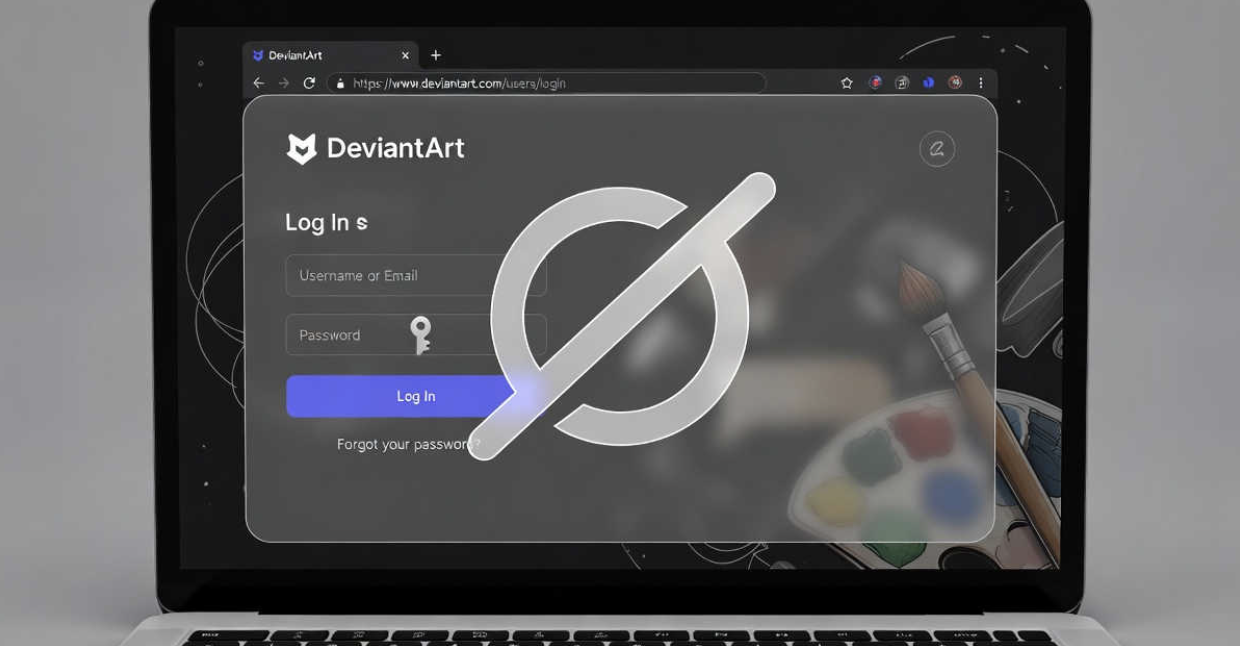Open a new tab with the plus button
Viewport: 1240px width, 646px height.
[434, 55]
